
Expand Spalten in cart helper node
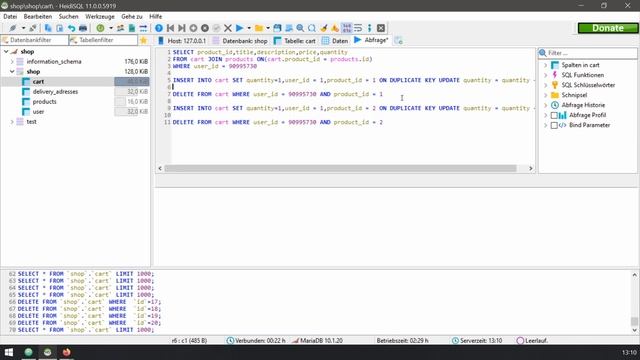pyautogui.click(x=545, y=65)
